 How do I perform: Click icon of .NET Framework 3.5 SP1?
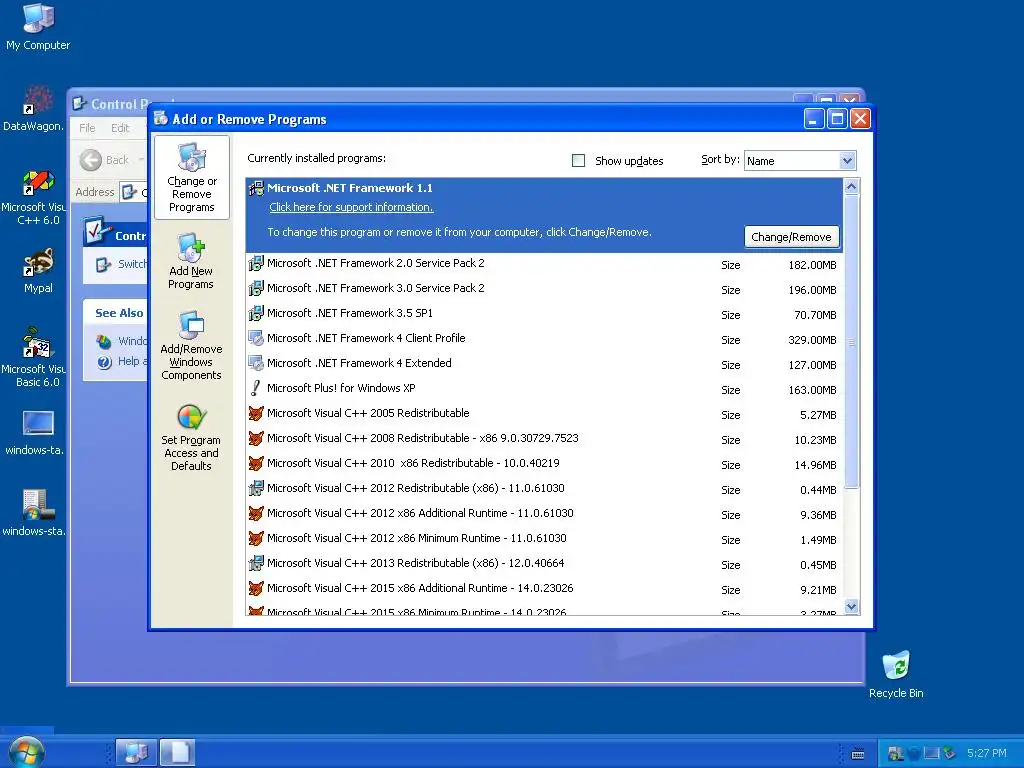[256, 313]
